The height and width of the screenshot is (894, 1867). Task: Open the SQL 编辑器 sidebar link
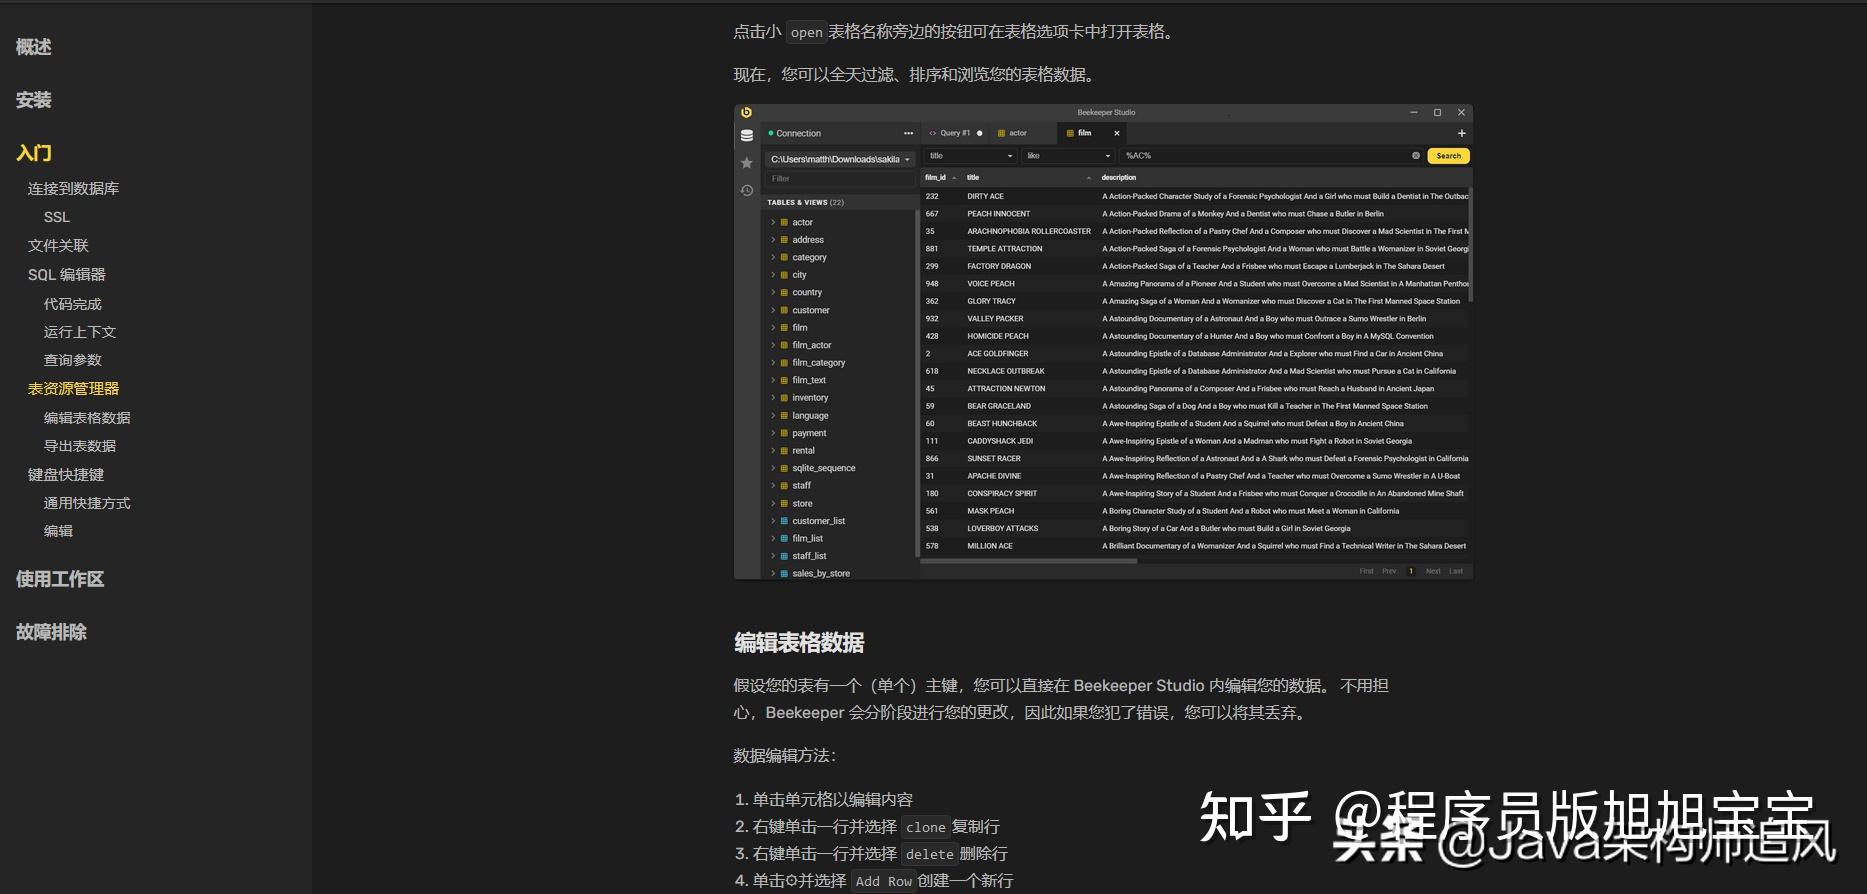(67, 275)
